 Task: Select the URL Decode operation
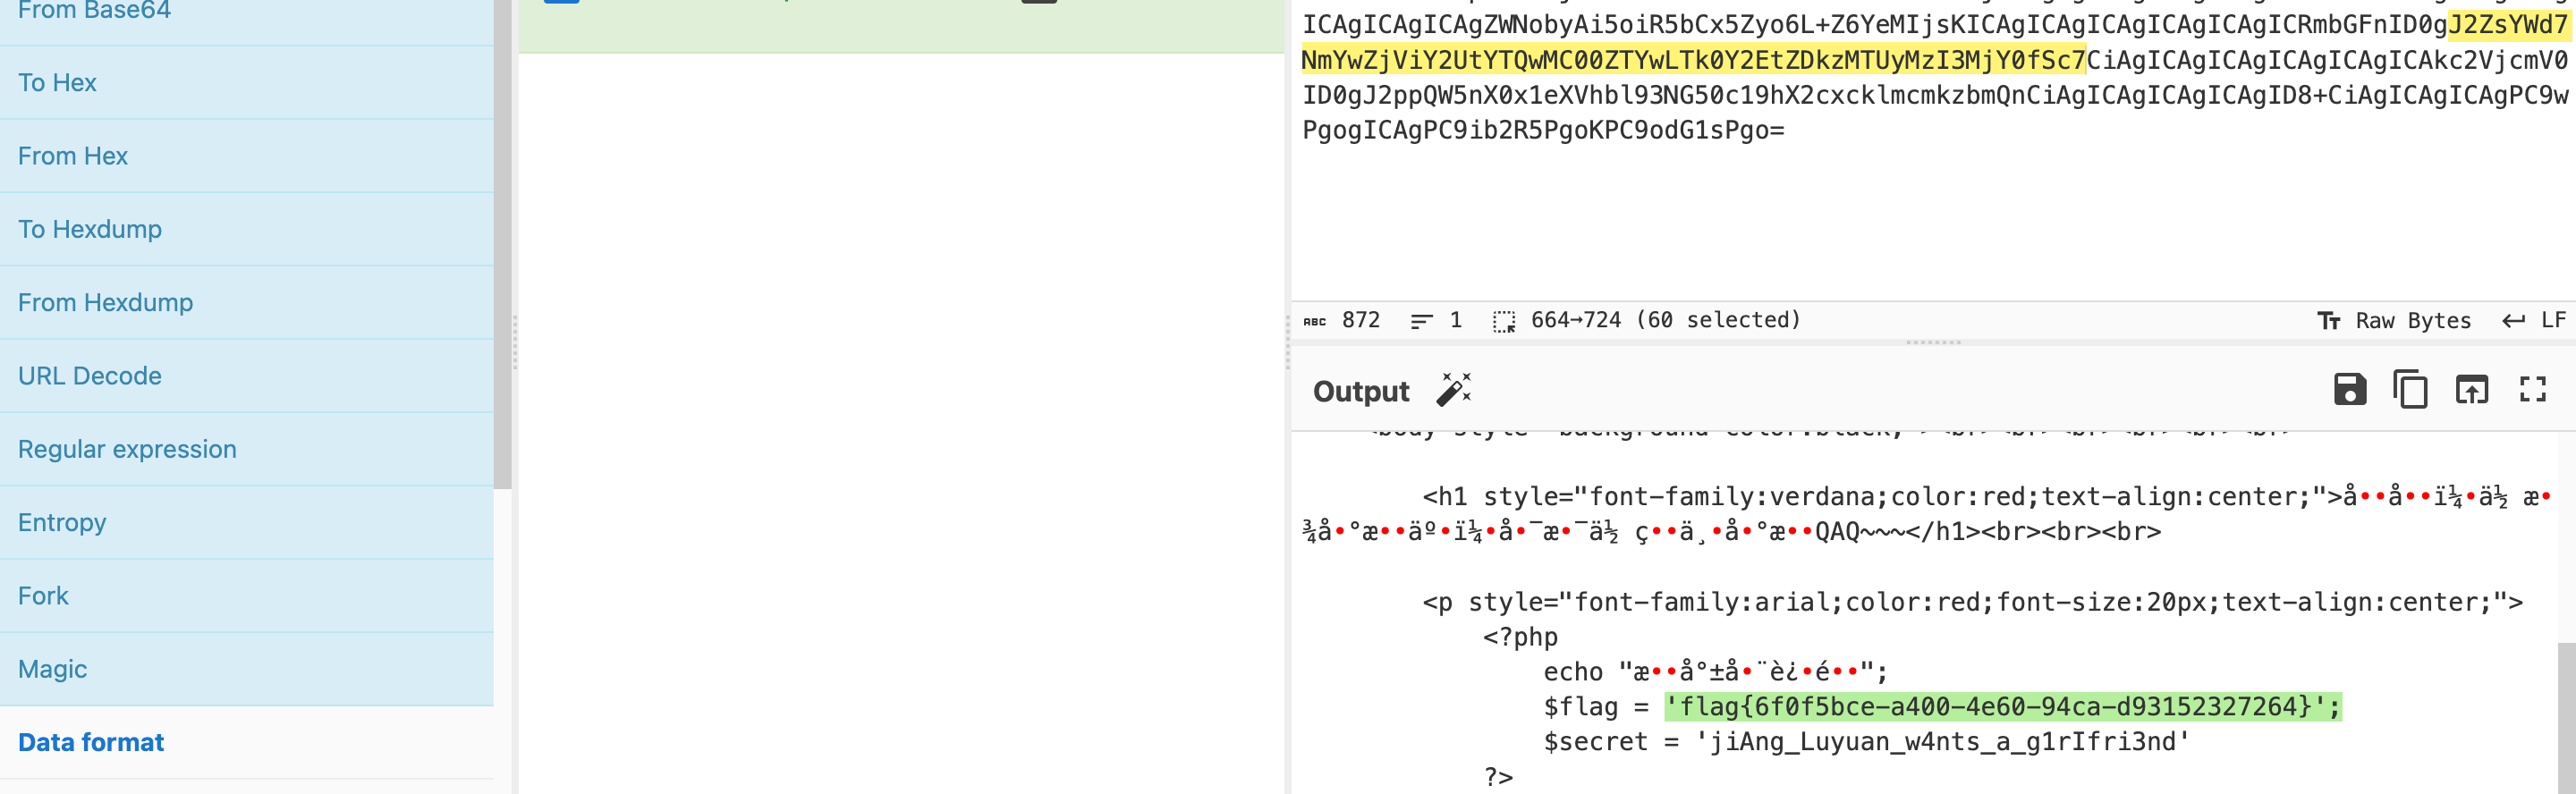pos(246,376)
